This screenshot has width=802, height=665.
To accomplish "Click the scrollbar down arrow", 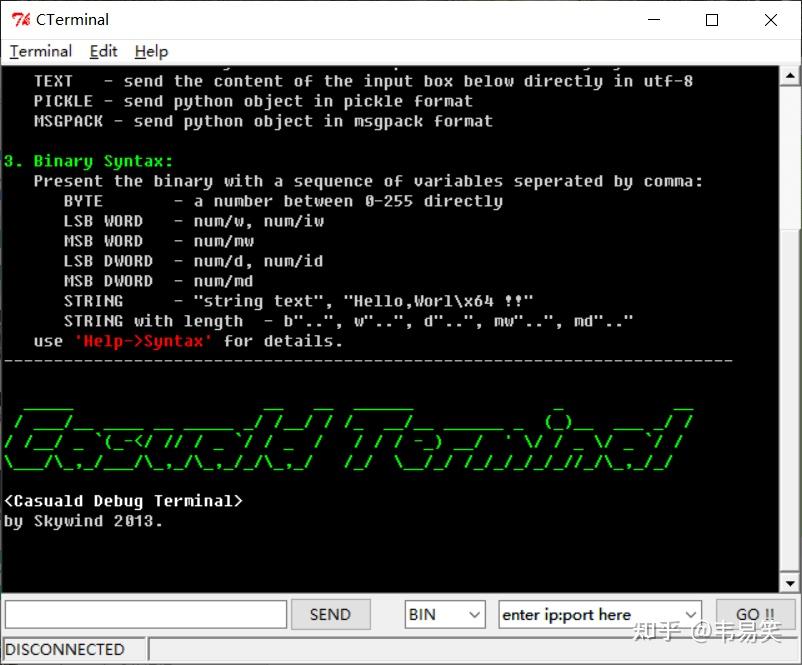I will (790, 581).
